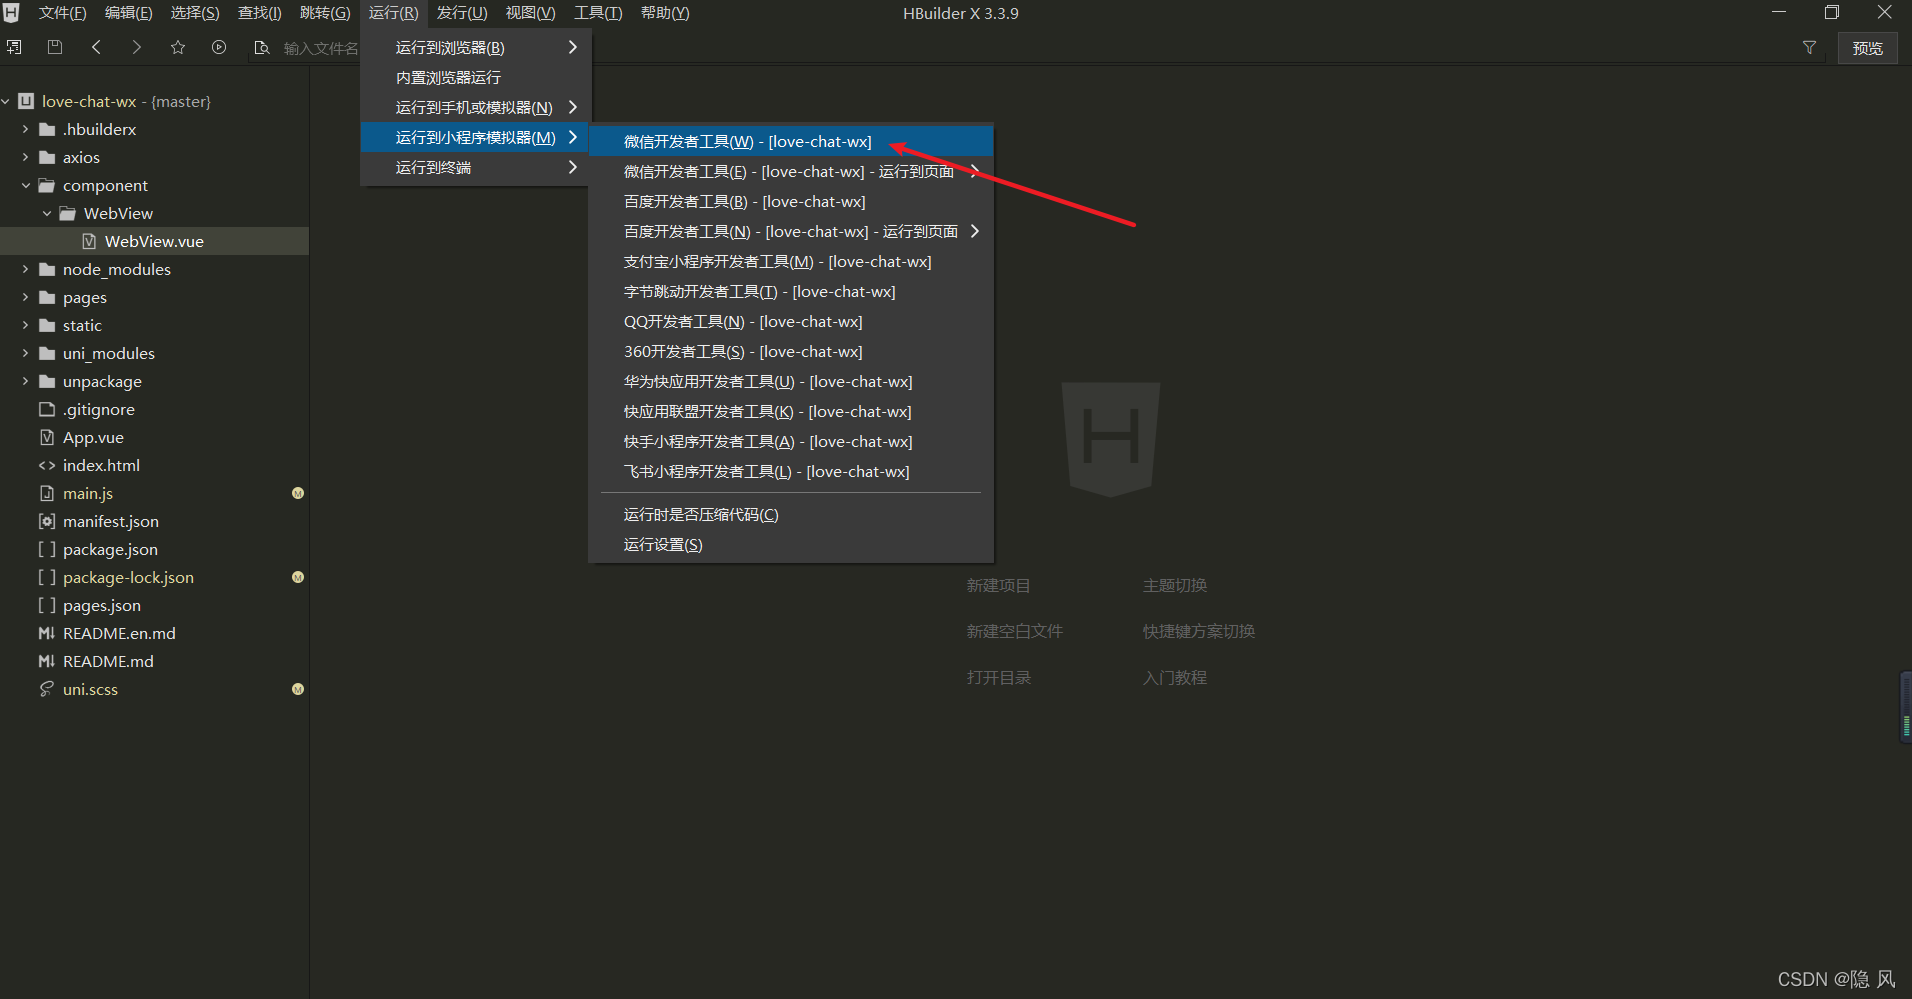This screenshot has height=999, width=1912.
Task: Choose 飞书小程序开发者工具(L) entry
Action: pyautogui.click(x=791, y=471)
